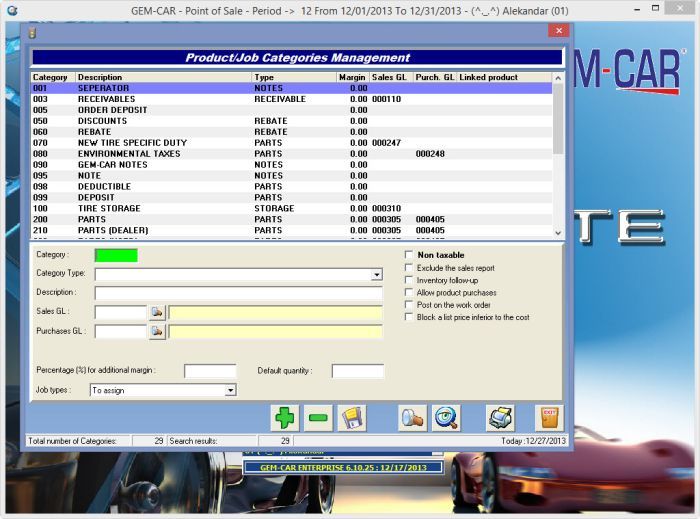Toggle Post on the work order checkbox
Image resolution: width=700 pixels, height=519 pixels.
pos(408,304)
